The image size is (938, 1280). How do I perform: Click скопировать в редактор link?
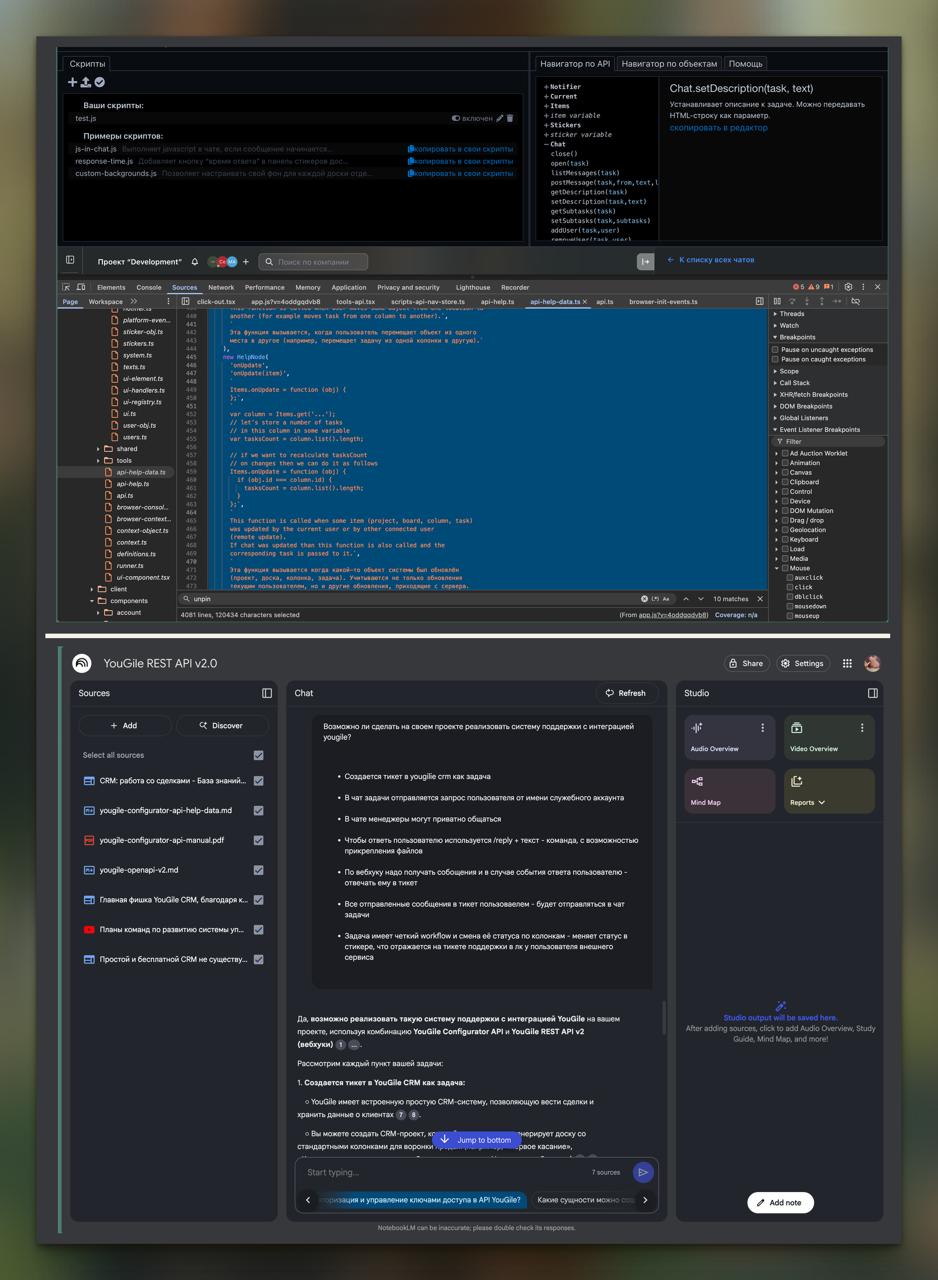(x=718, y=128)
